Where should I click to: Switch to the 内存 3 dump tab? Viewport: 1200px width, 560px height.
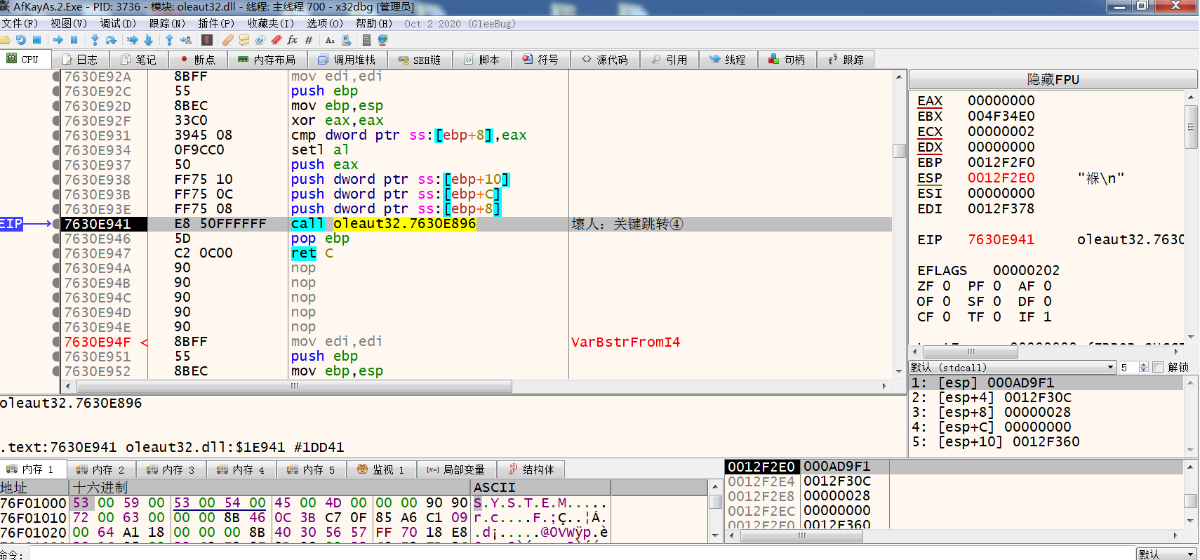(170, 469)
